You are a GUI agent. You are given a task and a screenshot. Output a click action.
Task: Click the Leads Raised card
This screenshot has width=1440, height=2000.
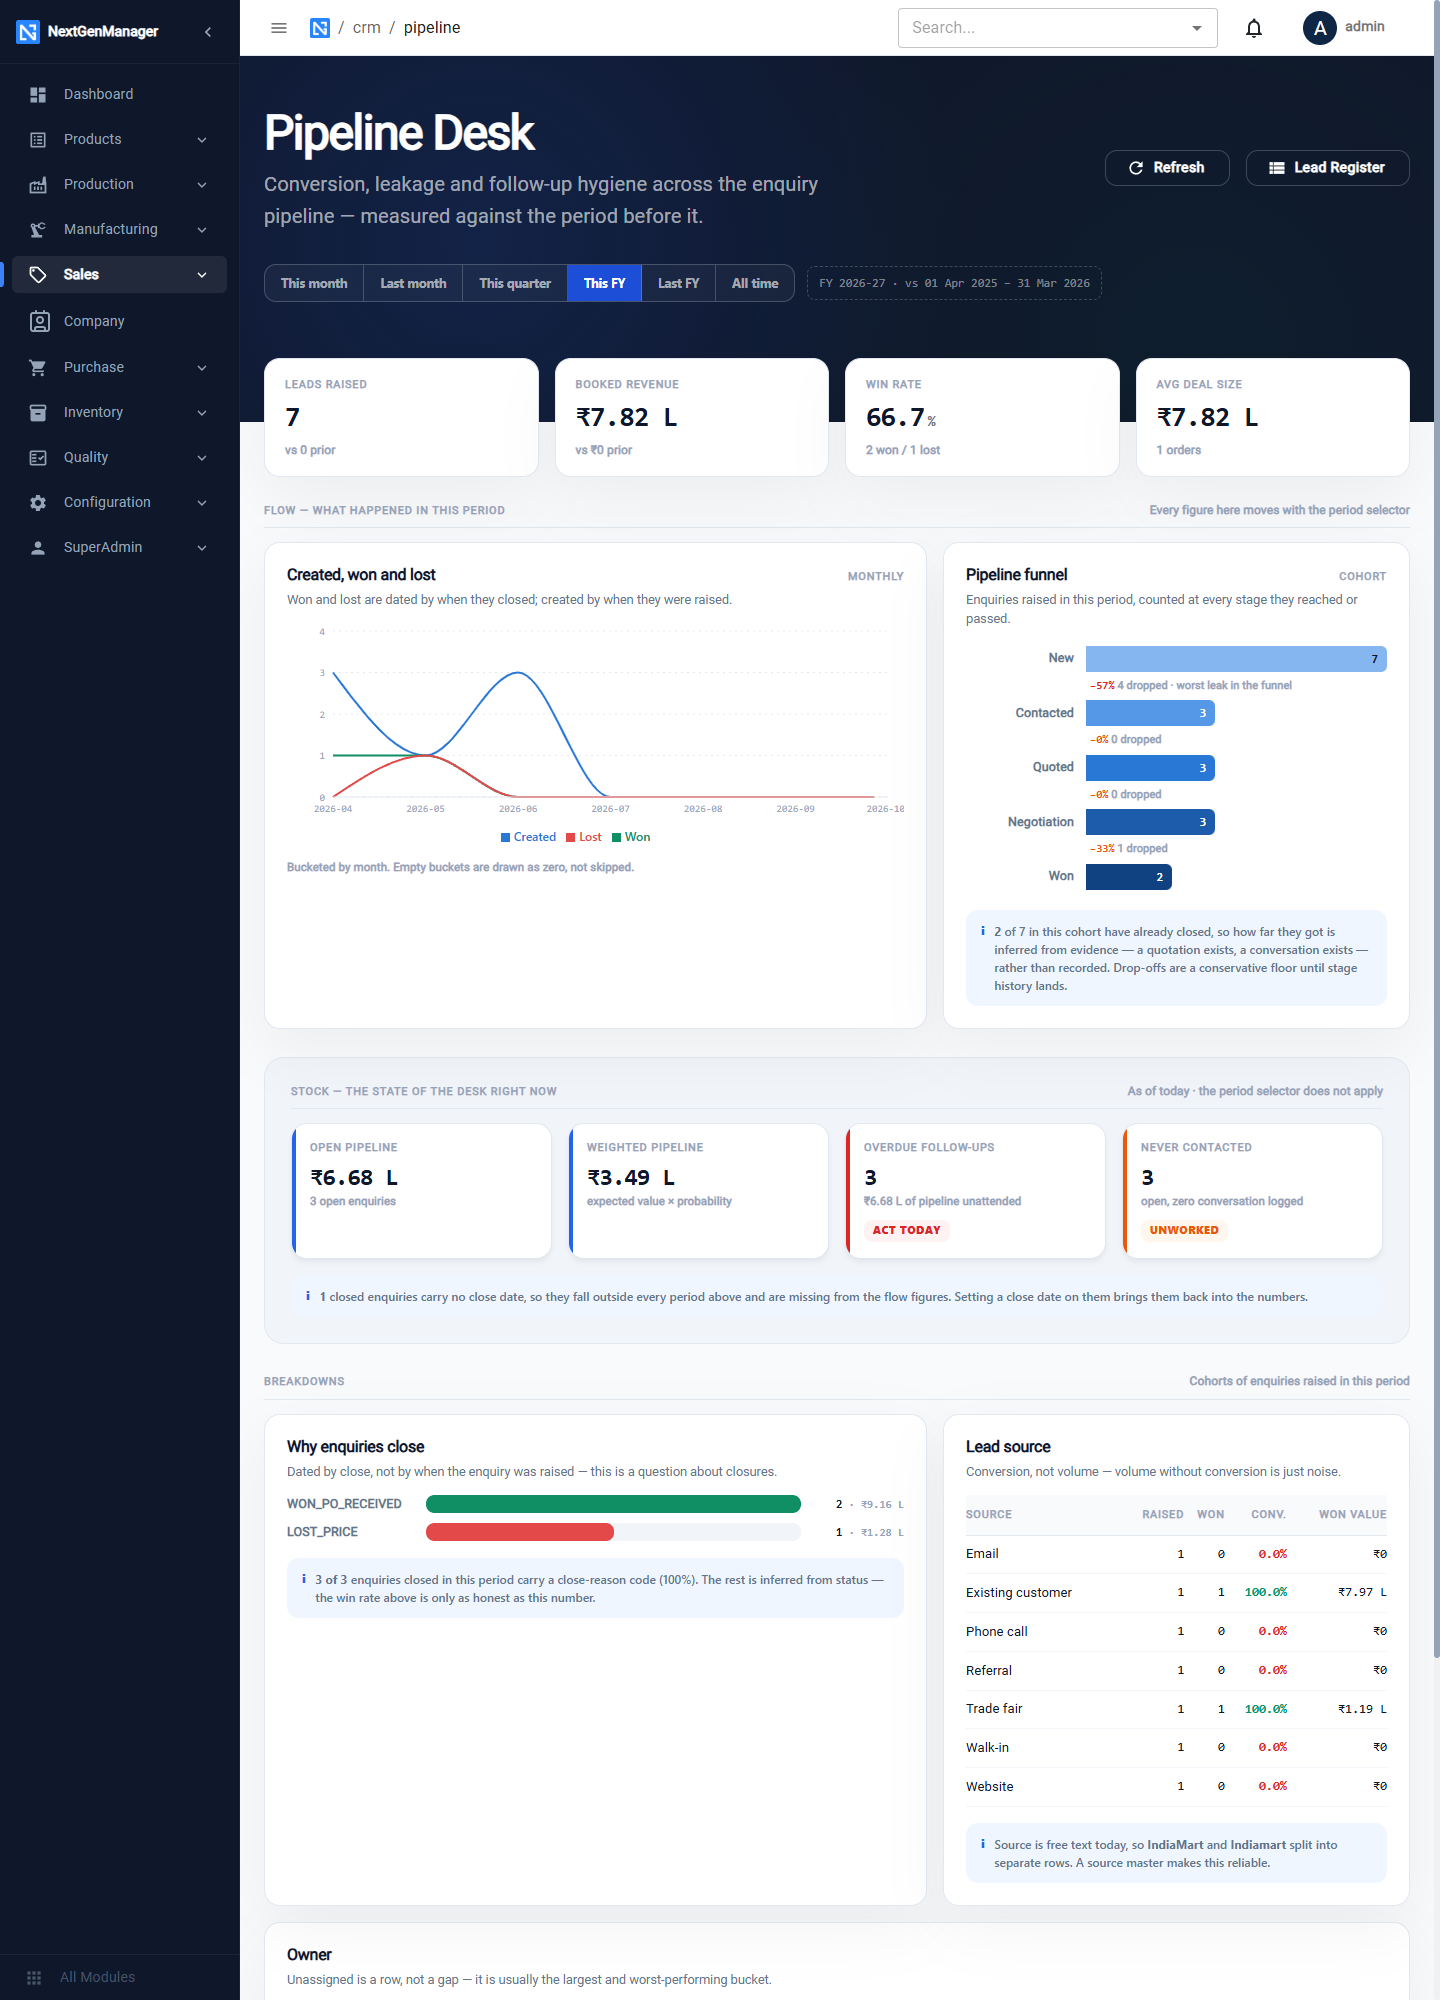(x=401, y=417)
